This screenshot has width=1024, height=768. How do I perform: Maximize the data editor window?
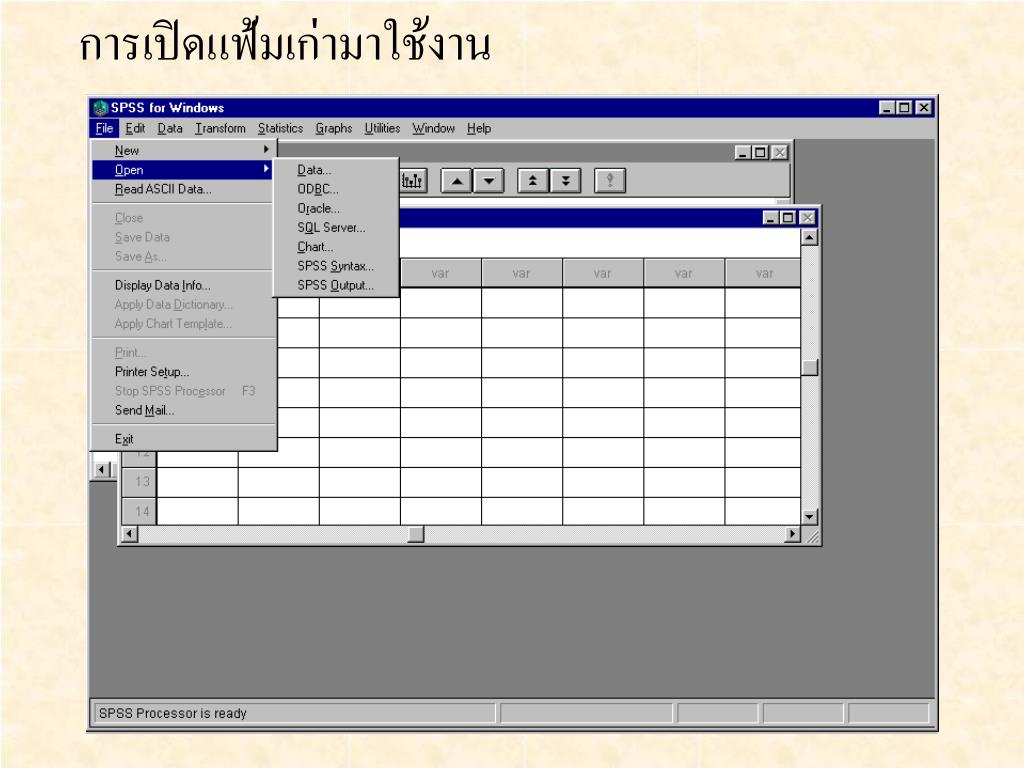point(788,217)
